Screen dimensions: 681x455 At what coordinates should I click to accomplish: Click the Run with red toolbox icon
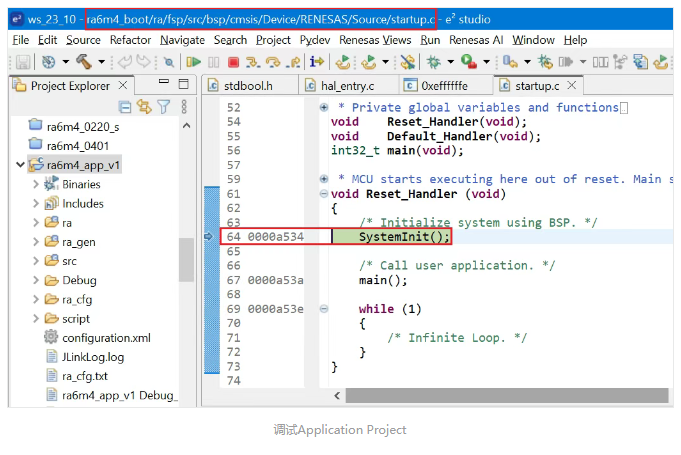[469, 62]
